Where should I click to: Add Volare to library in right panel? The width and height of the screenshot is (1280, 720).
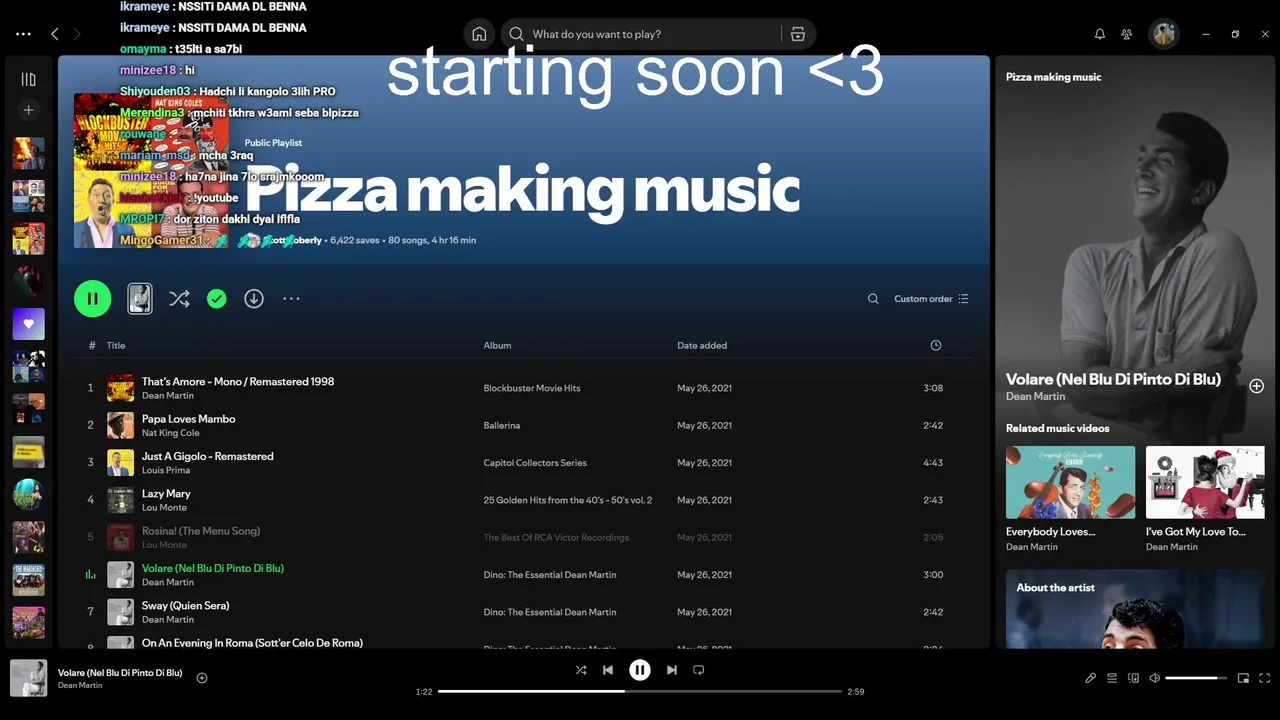click(1256, 386)
